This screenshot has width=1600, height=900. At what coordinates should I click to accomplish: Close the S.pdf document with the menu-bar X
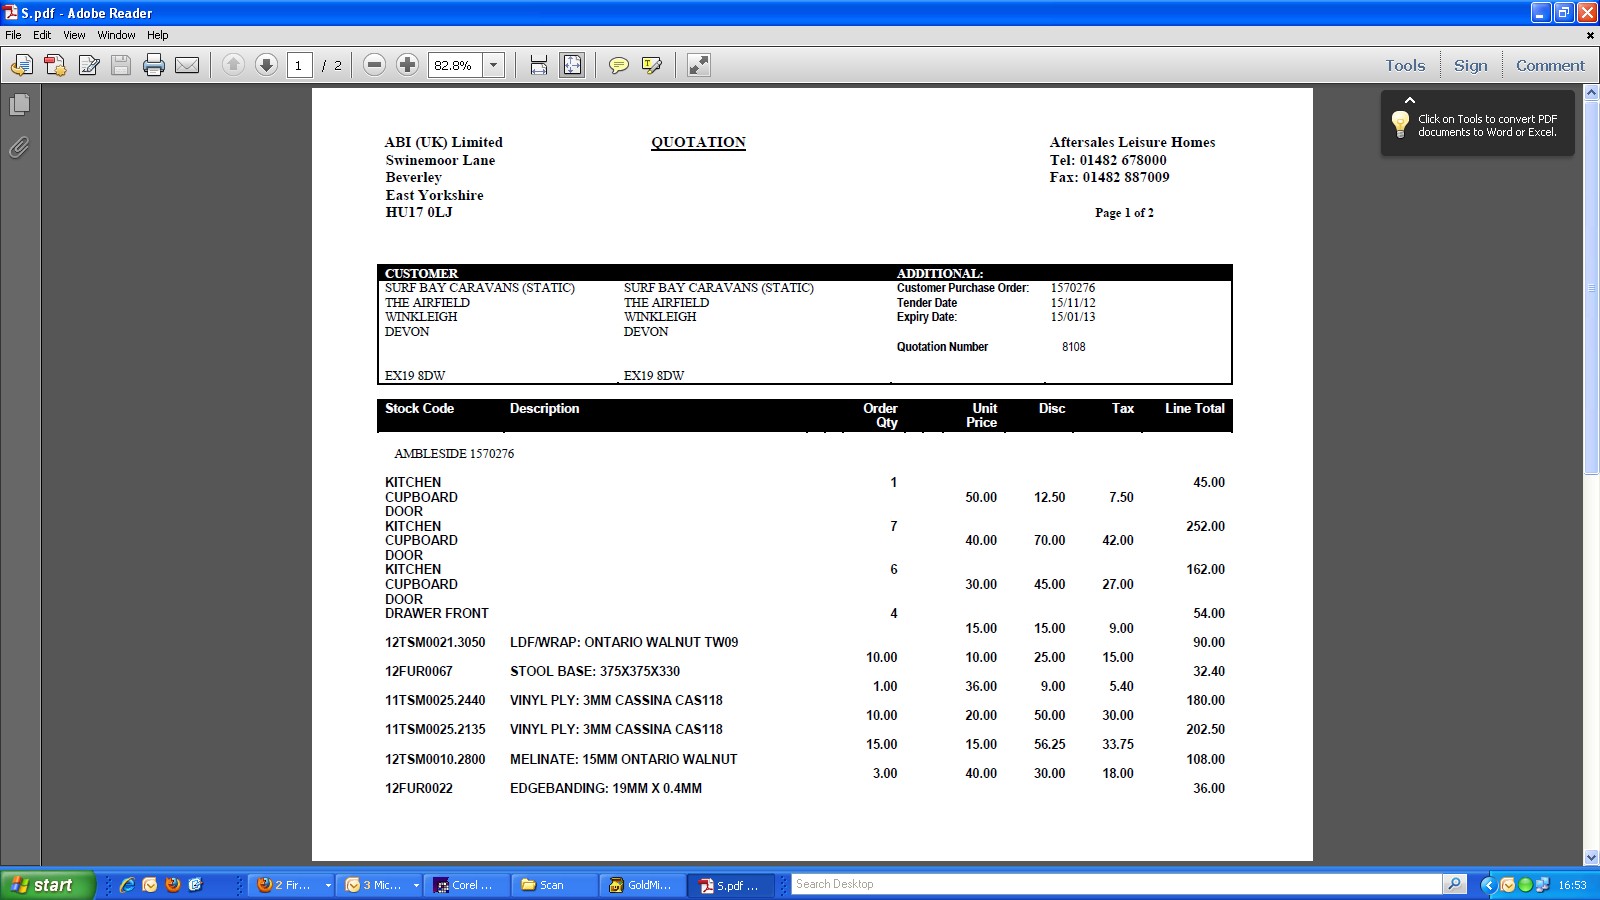click(1590, 35)
